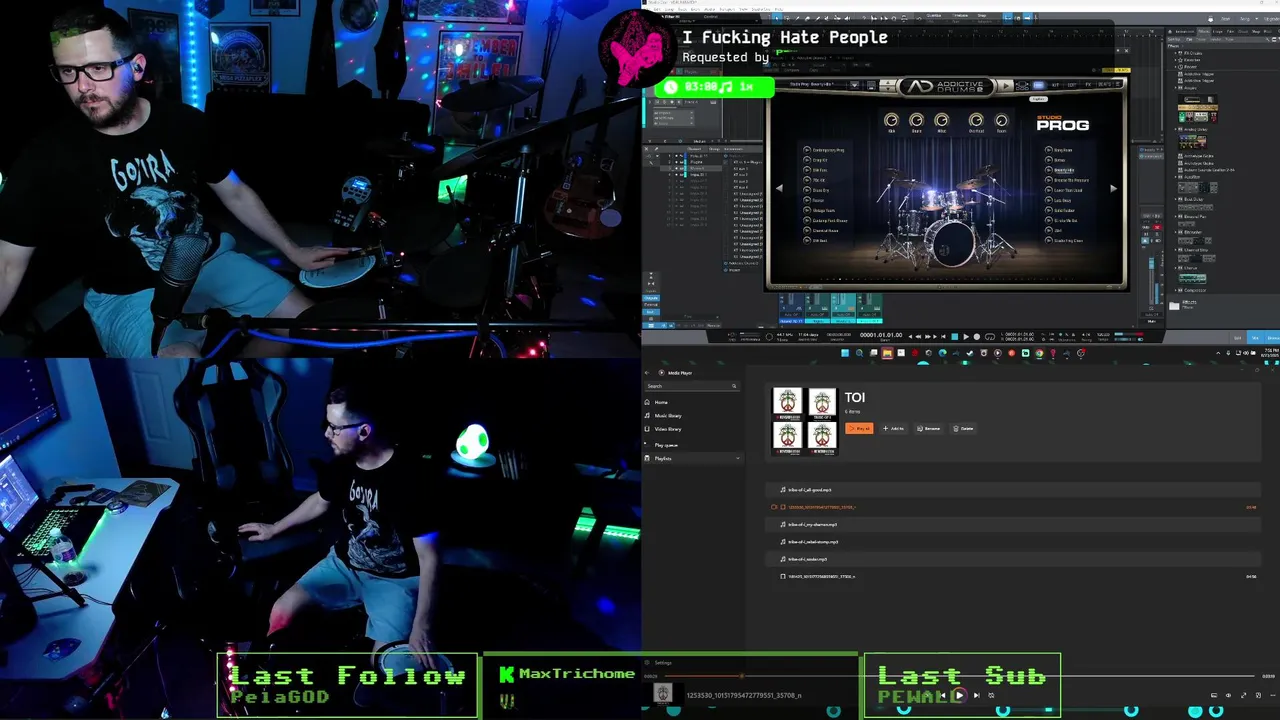This screenshot has height=720, width=1280.
Task: Open the FX tab in Addictive Drums
Action: (1089, 85)
